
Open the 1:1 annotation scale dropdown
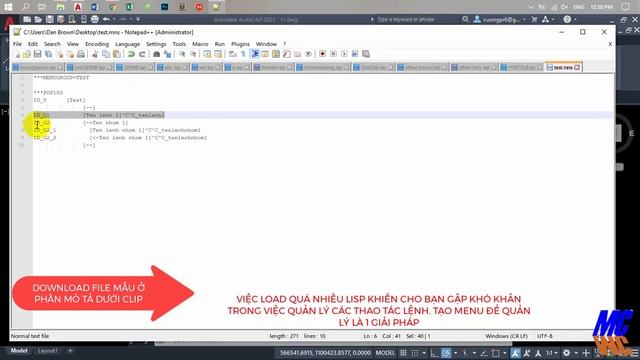click(x=552, y=353)
